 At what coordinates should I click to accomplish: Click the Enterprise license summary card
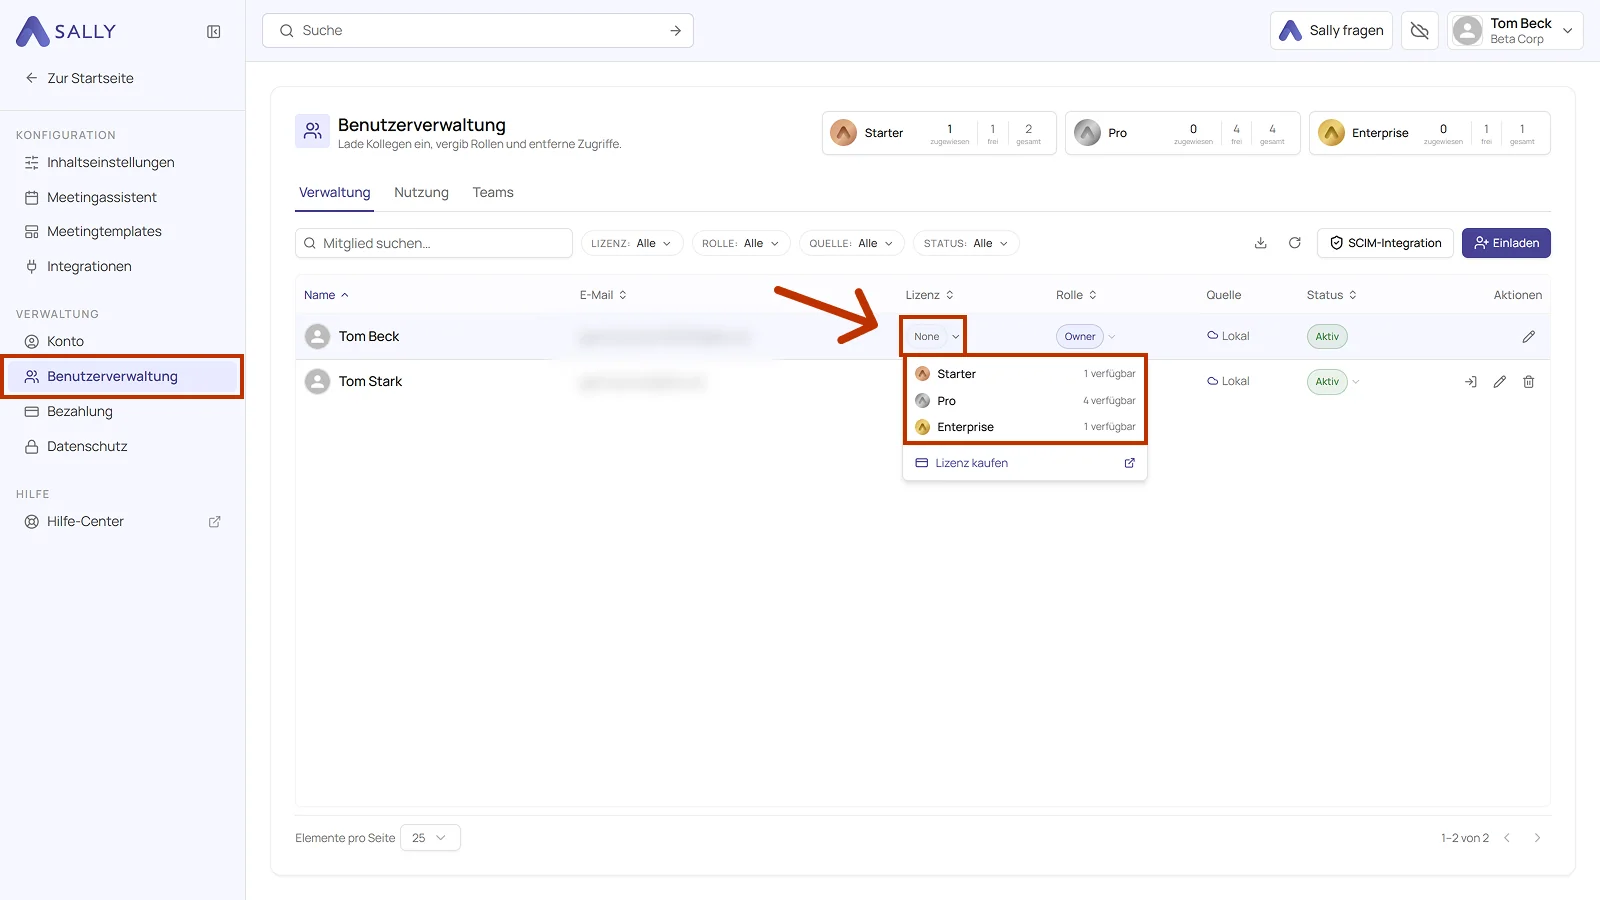pyautogui.click(x=1430, y=133)
